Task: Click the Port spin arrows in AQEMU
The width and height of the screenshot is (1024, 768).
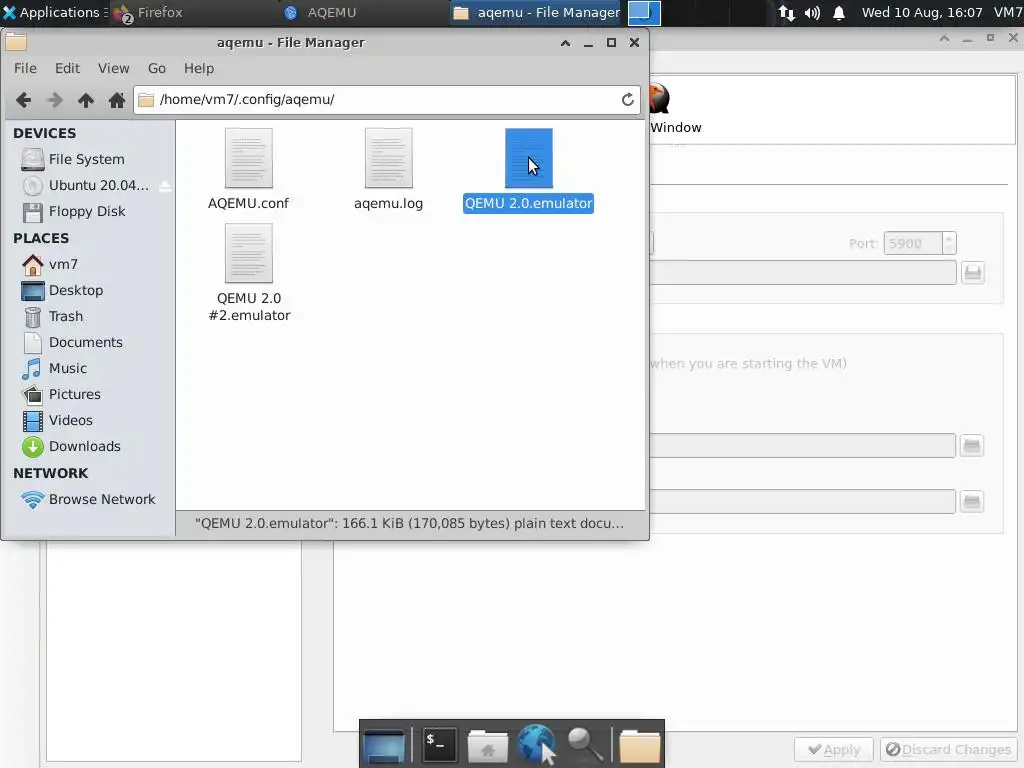Action: pyautogui.click(x=949, y=244)
